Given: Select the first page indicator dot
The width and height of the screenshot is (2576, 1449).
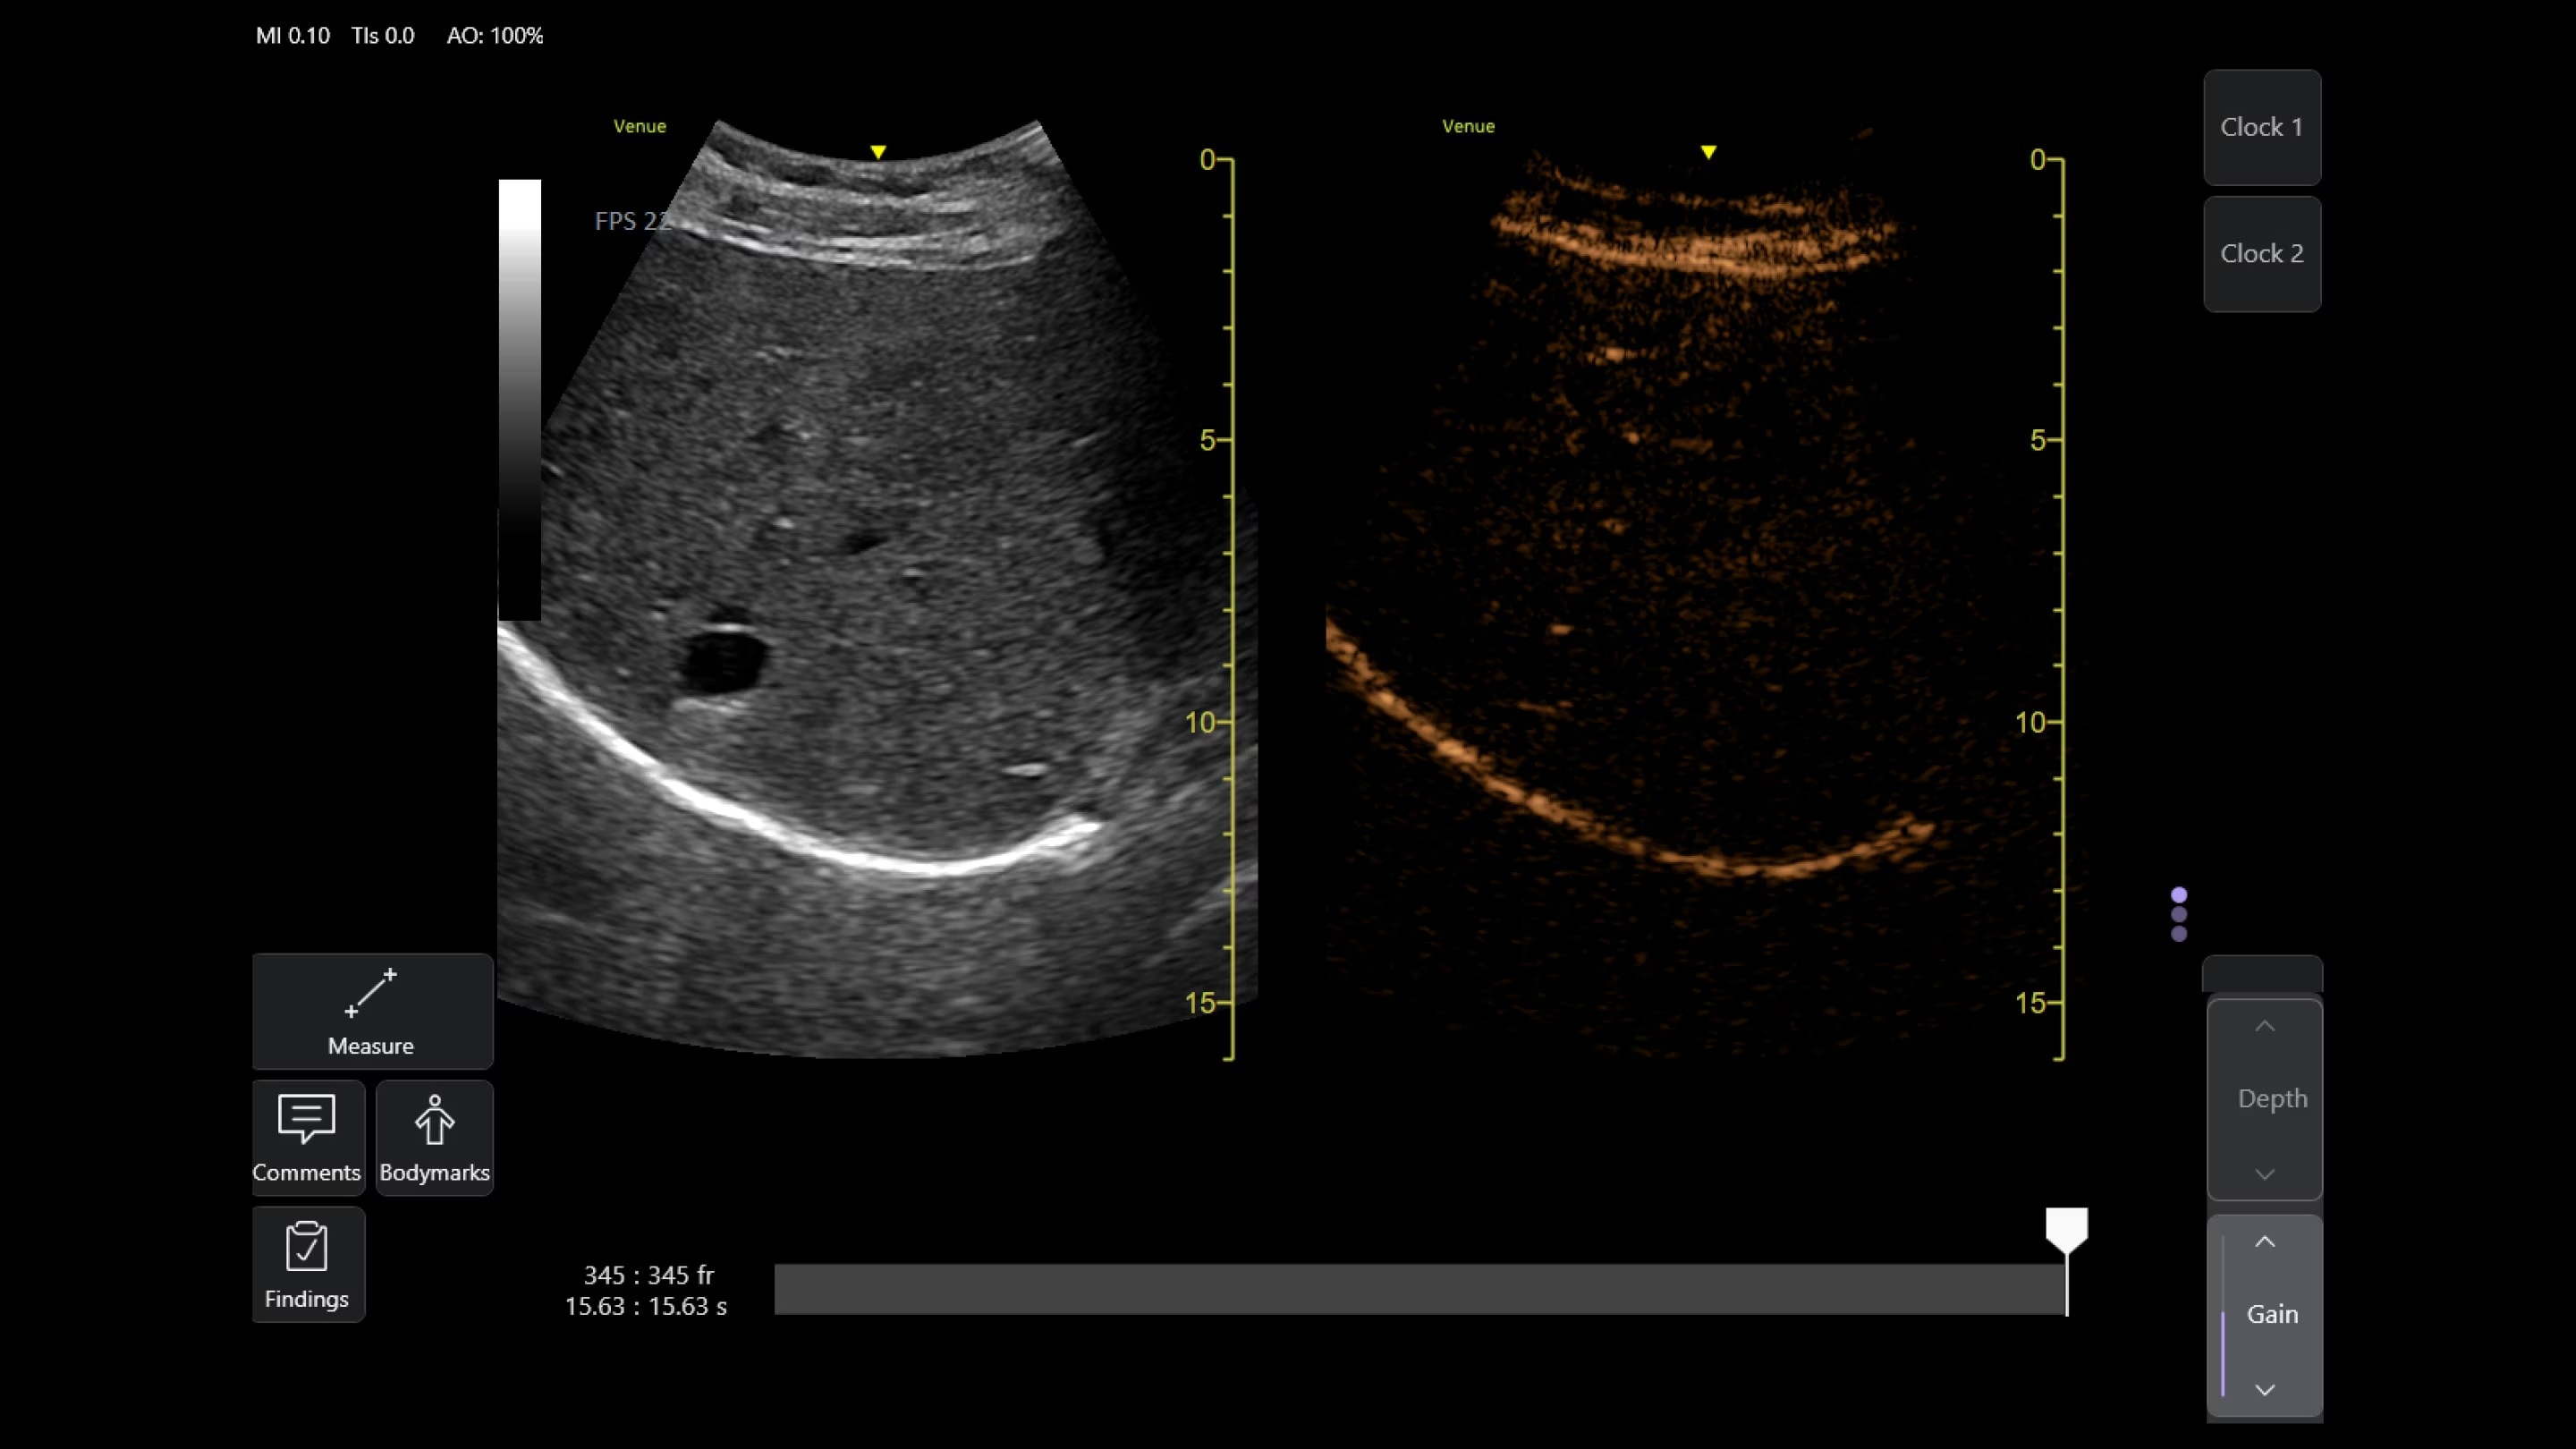Looking at the screenshot, I should [x=2179, y=895].
